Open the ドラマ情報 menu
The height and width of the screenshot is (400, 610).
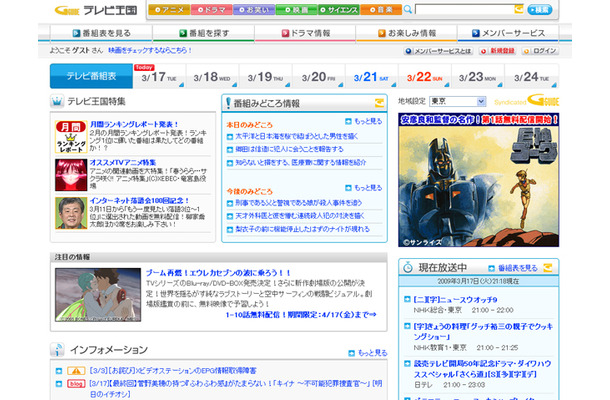tap(305, 33)
